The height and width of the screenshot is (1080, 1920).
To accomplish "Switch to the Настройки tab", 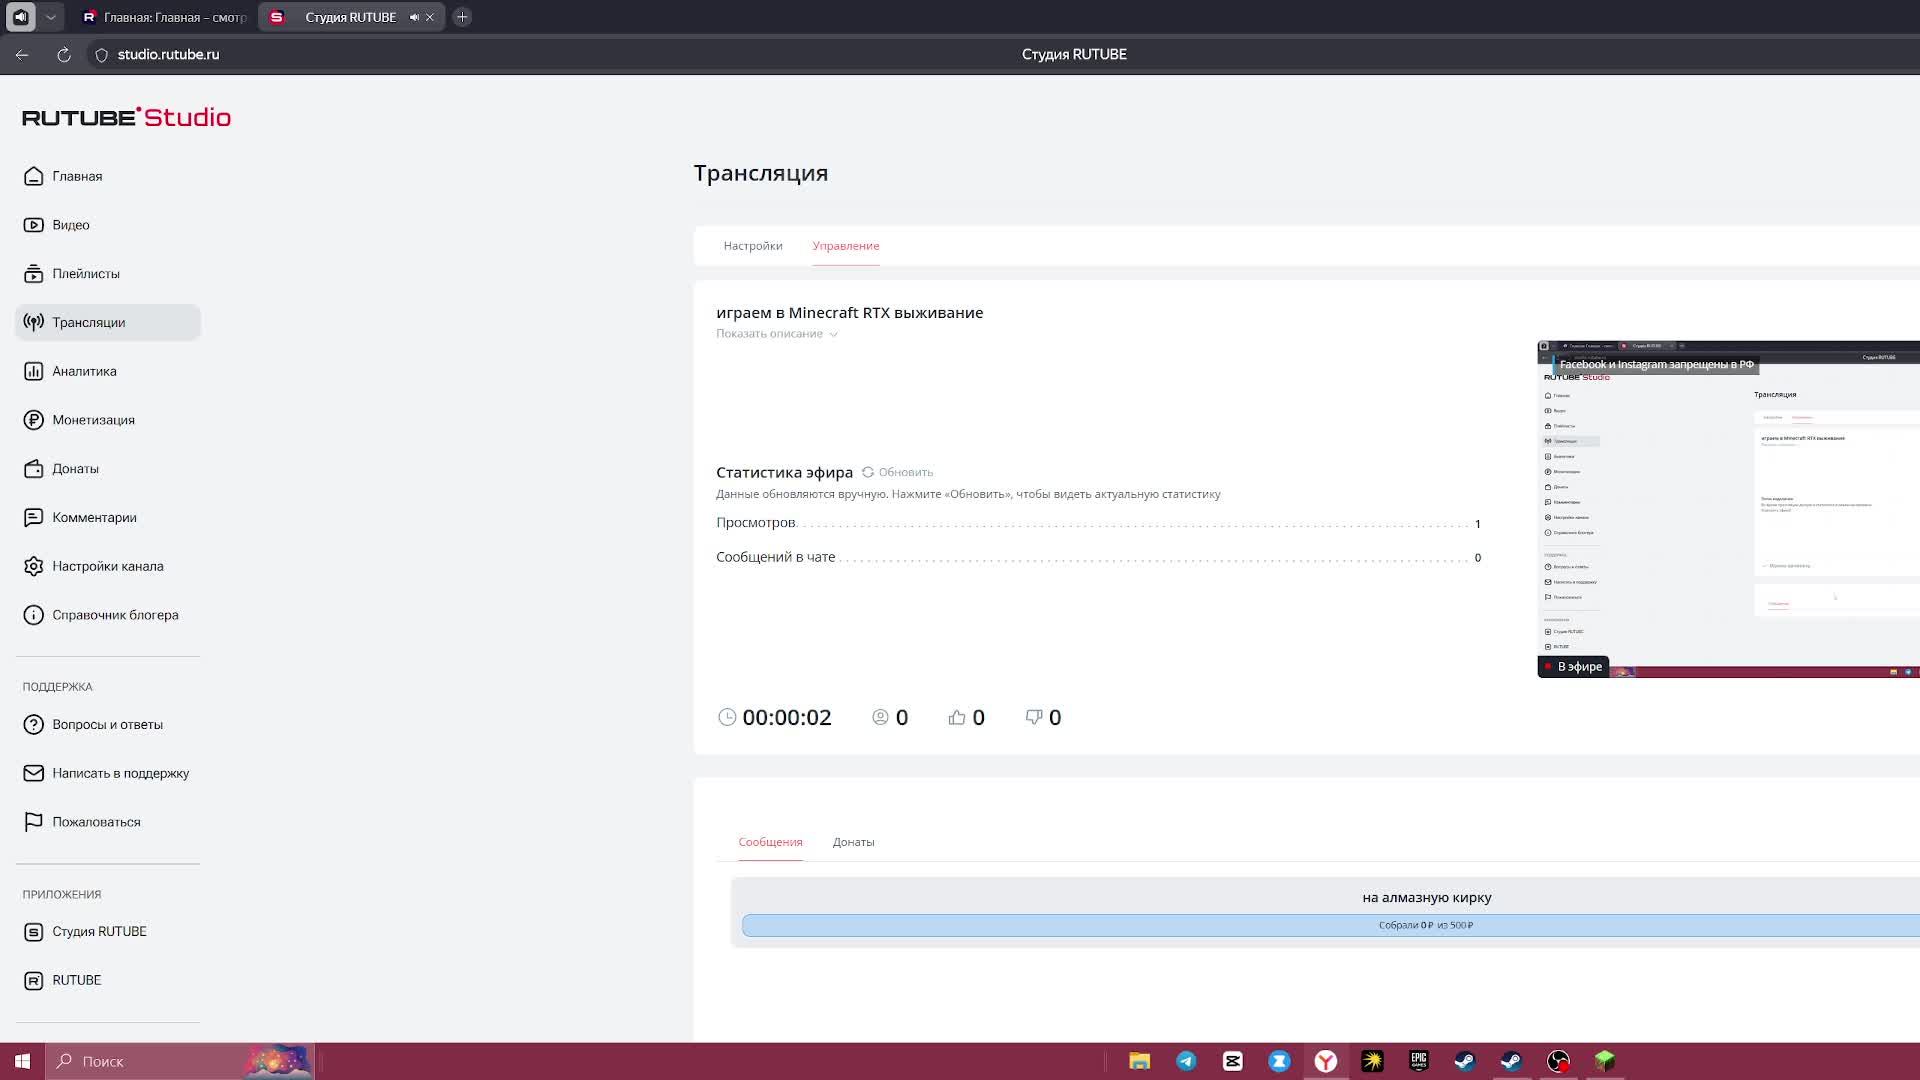I will [x=752, y=246].
